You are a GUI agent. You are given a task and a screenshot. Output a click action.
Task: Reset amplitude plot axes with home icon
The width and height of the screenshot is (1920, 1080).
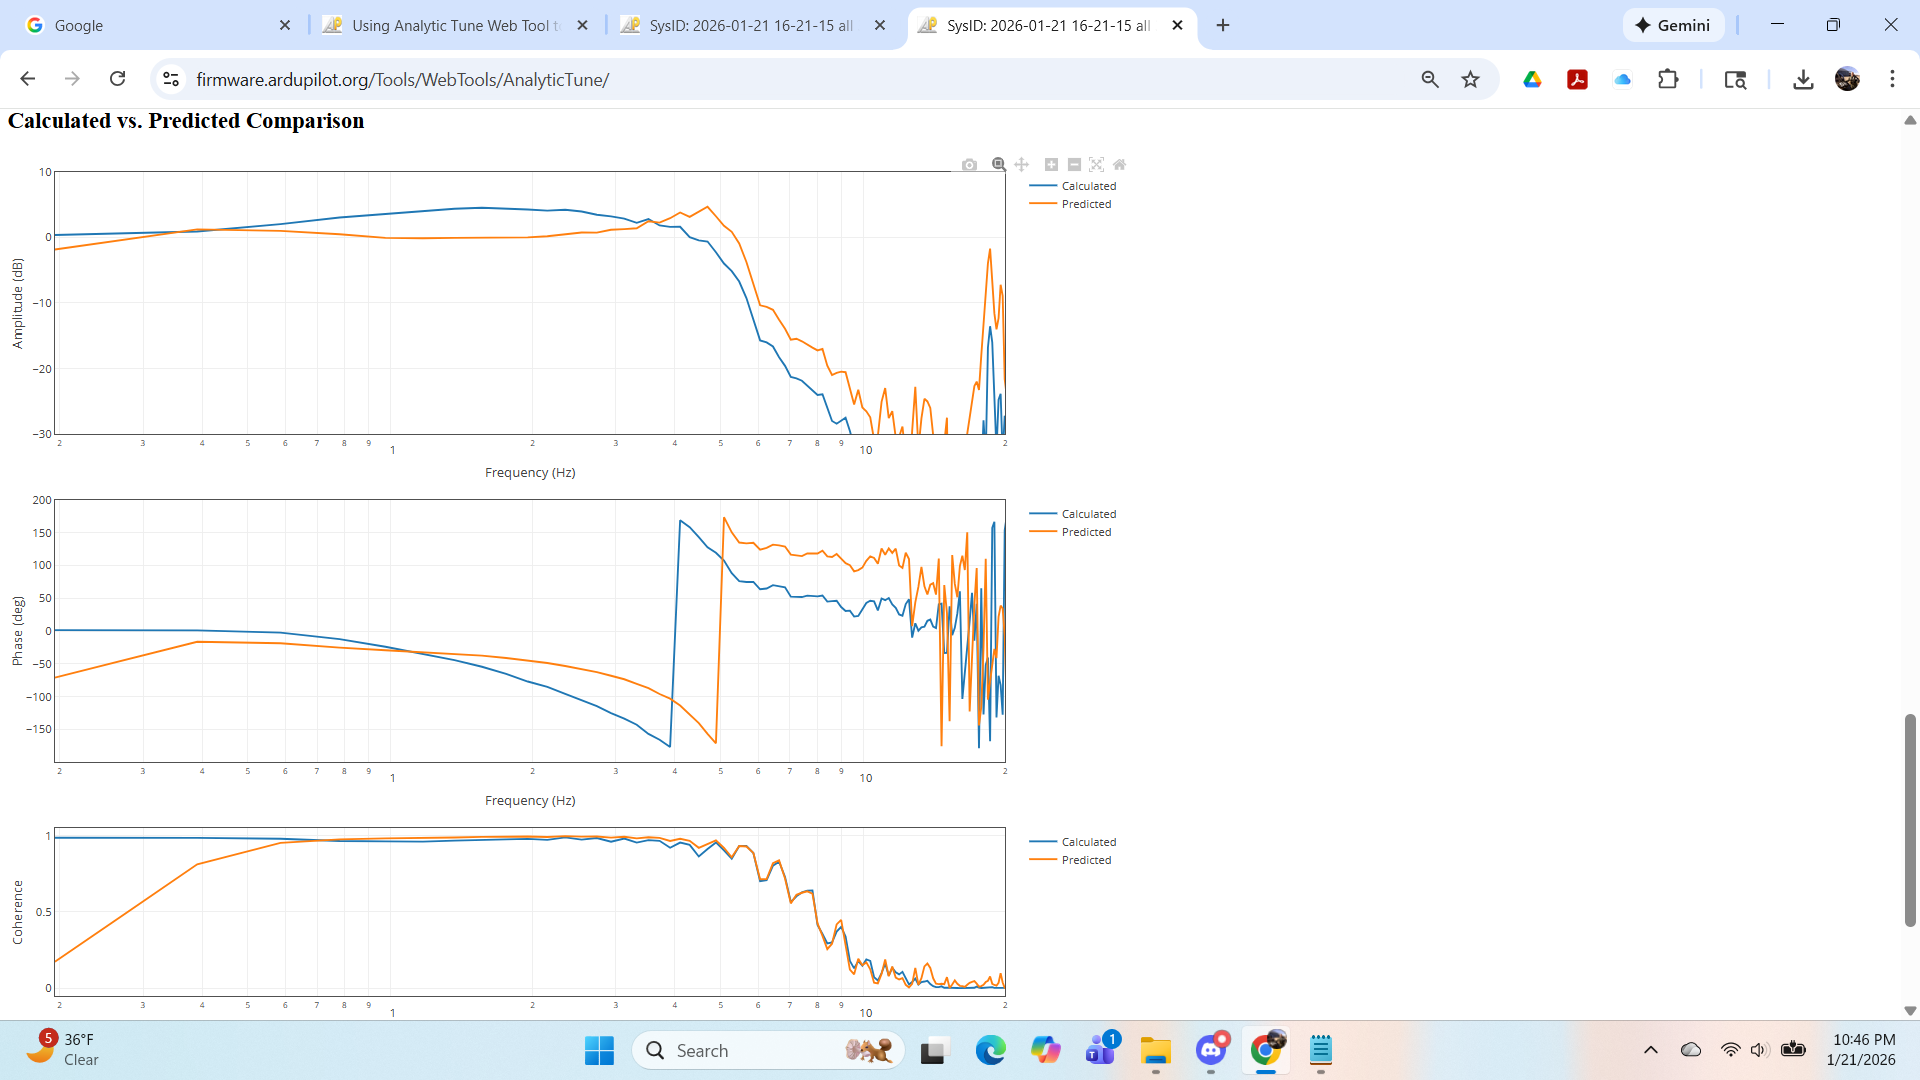(1120, 165)
